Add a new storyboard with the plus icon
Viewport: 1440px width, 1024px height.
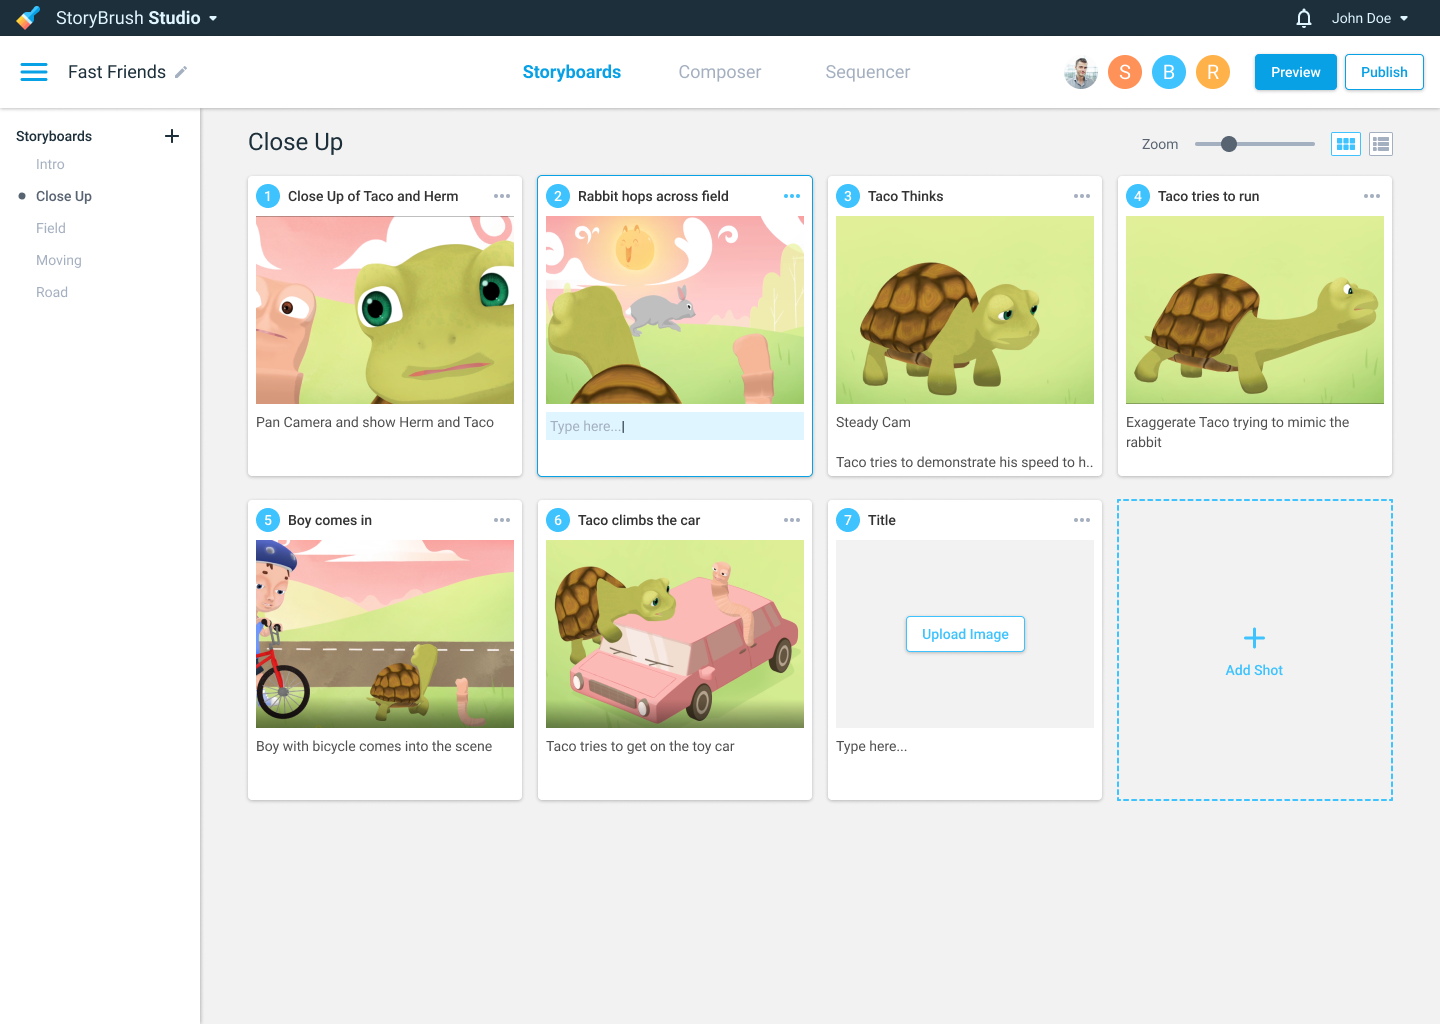tap(172, 136)
